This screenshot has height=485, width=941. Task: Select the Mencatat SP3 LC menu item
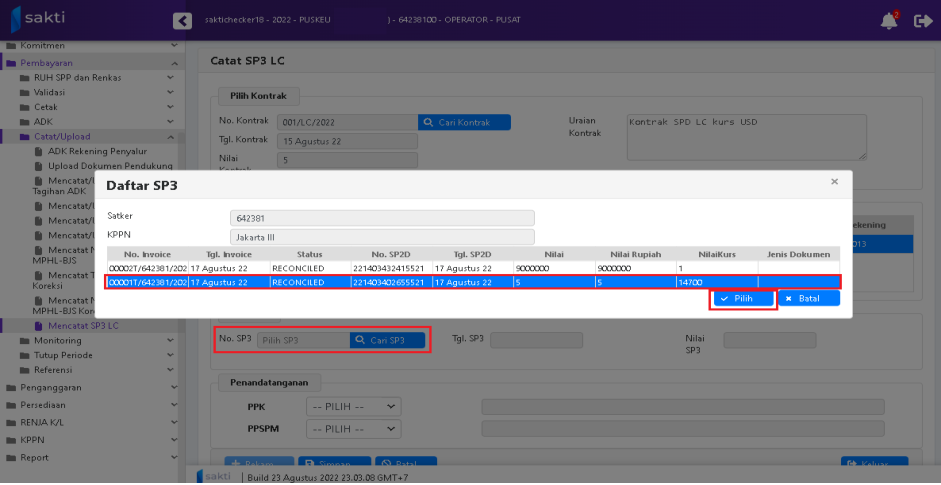pos(83,325)
